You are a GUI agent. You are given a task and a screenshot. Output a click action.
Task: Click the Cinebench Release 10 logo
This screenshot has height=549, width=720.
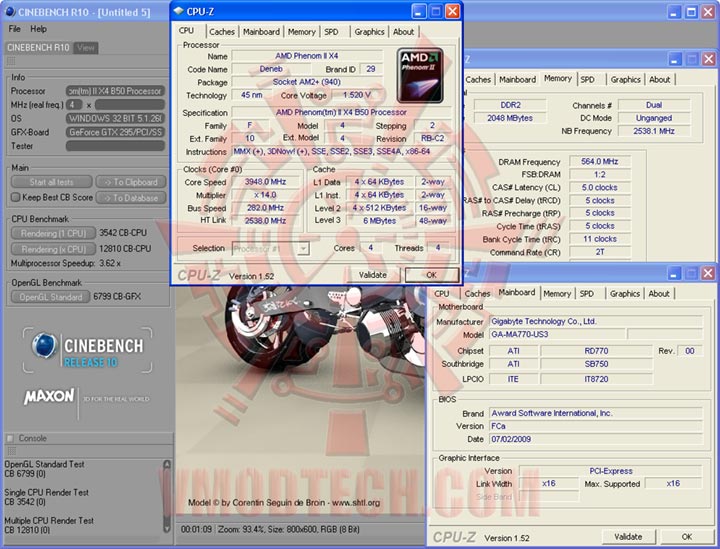87,350
